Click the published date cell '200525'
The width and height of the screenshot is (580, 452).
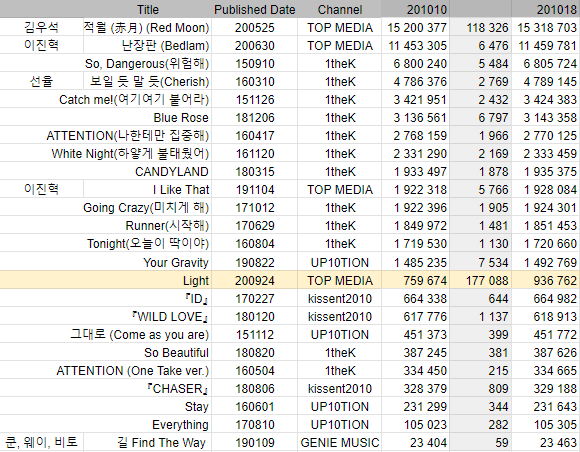tap(255, 28)
